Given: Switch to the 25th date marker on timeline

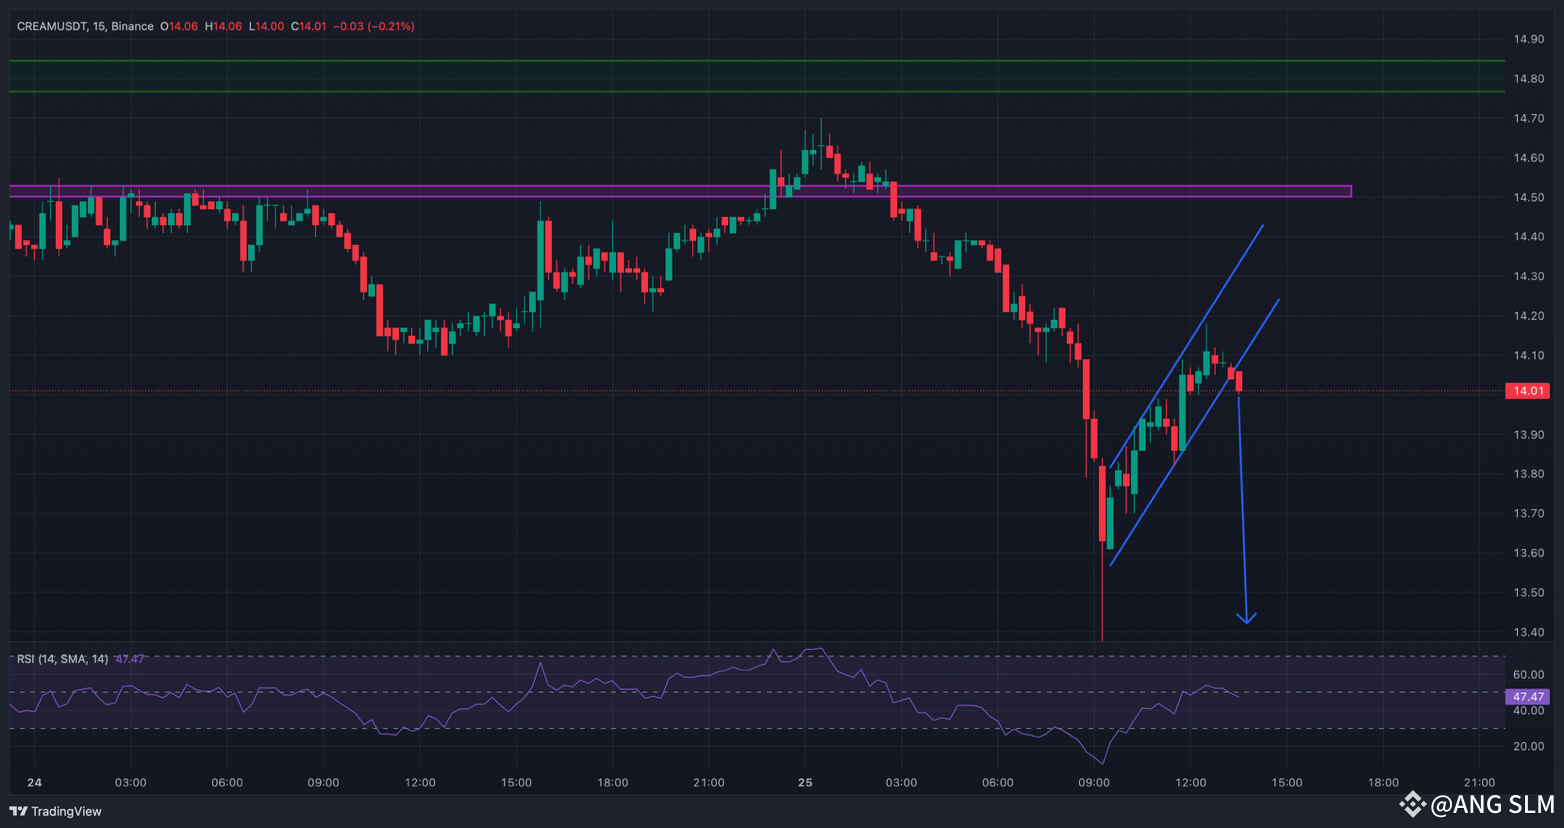Looking at the screenshot, I should click(804, 783).
